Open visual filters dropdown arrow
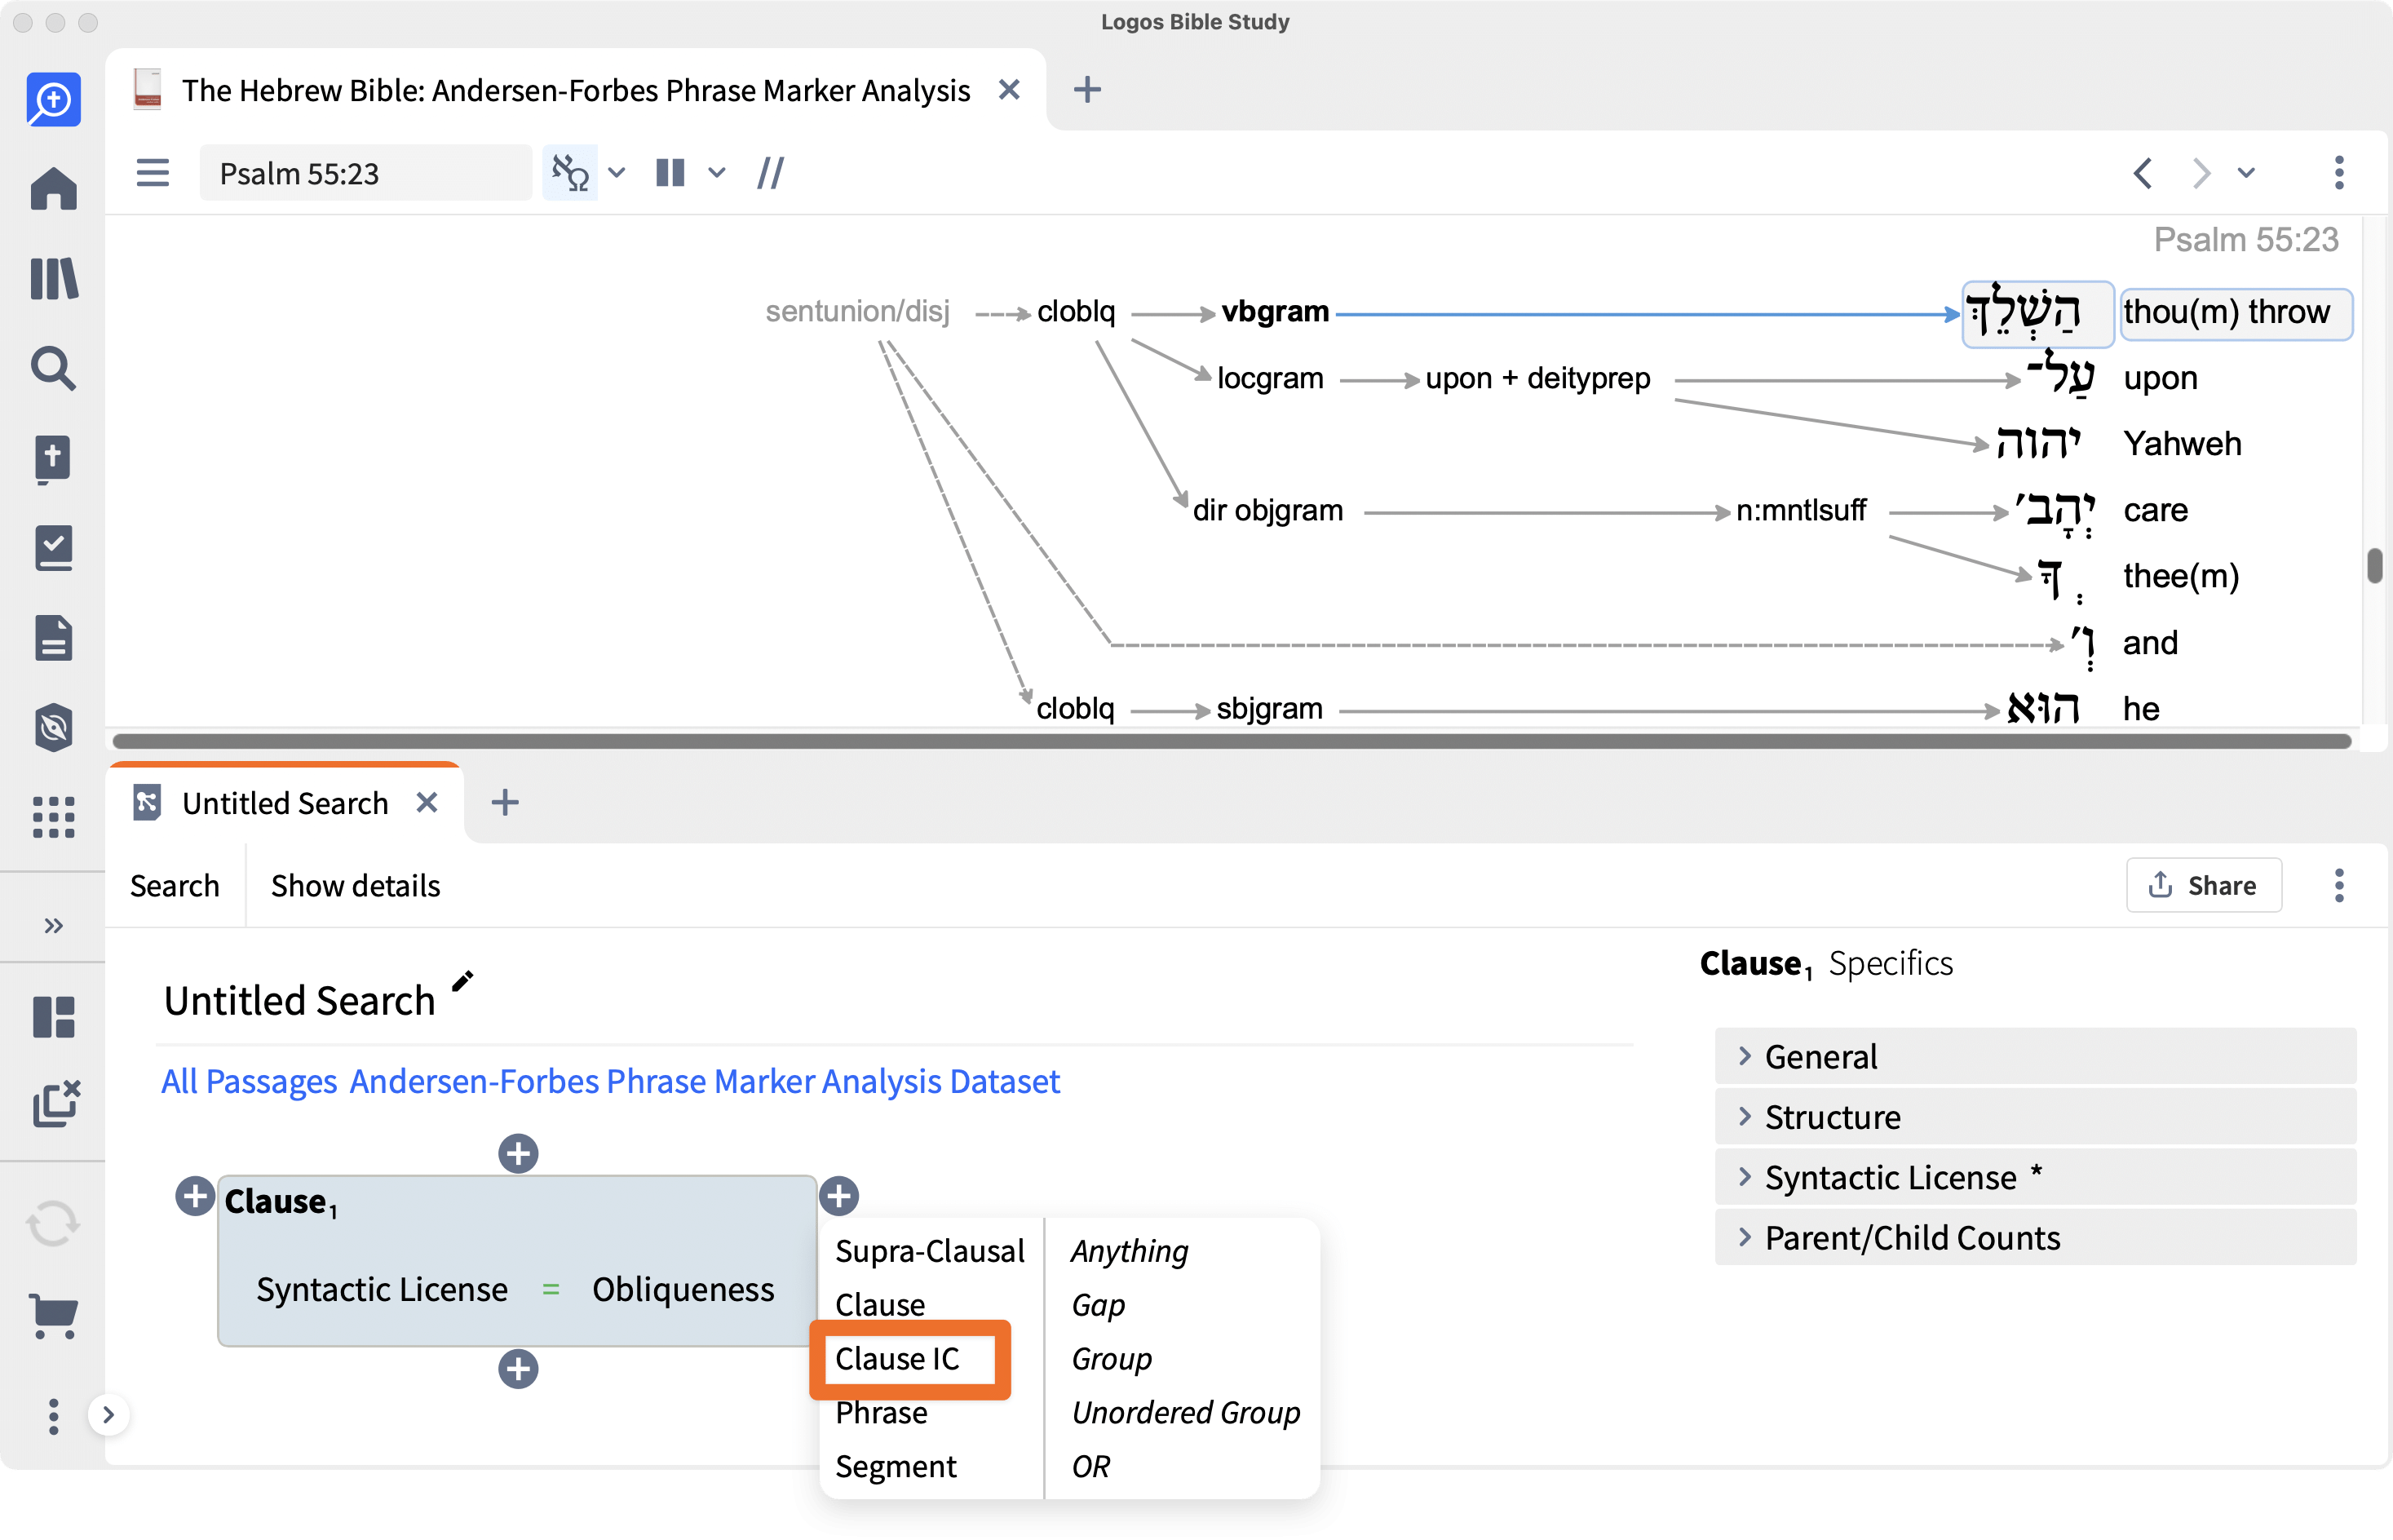 pos(617,173)
